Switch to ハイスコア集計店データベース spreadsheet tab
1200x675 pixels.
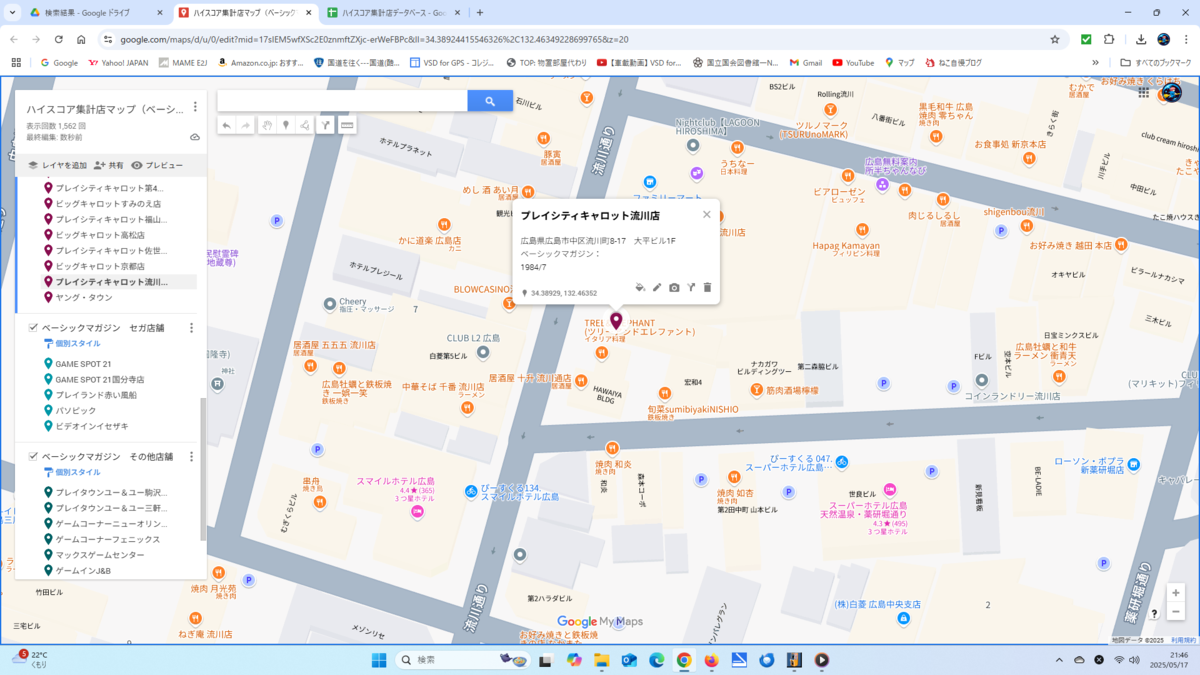coord(393,13)
